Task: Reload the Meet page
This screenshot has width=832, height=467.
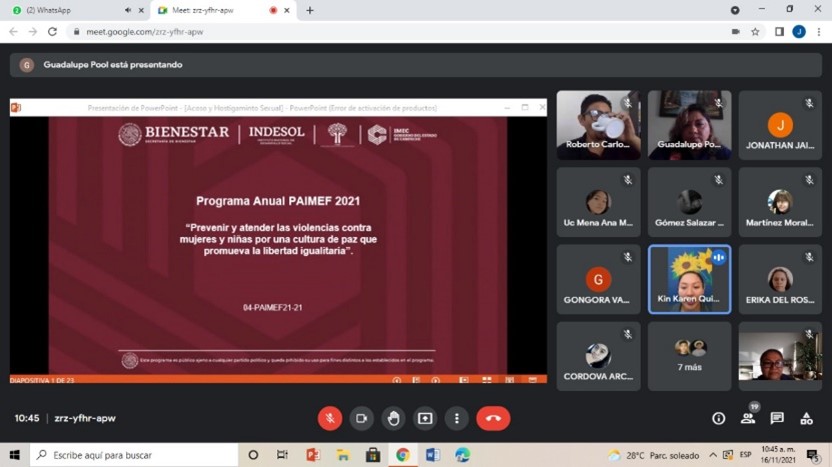Action: tap(52, 32)
